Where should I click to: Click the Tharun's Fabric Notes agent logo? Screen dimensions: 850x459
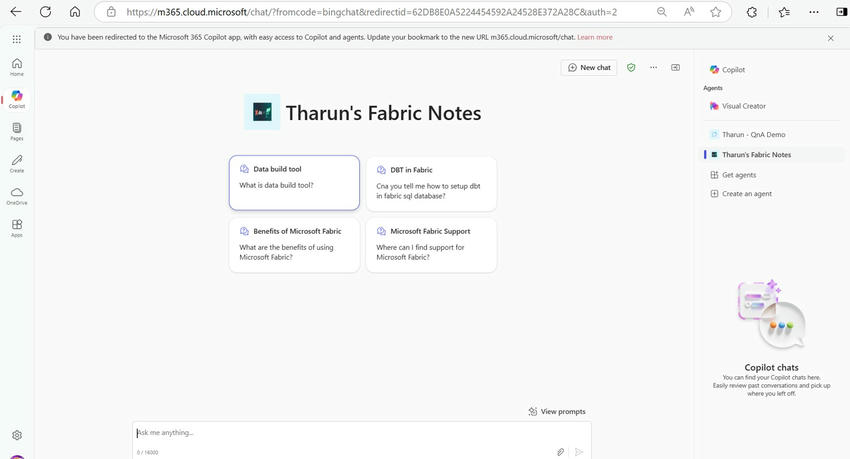tap(262, 112)
